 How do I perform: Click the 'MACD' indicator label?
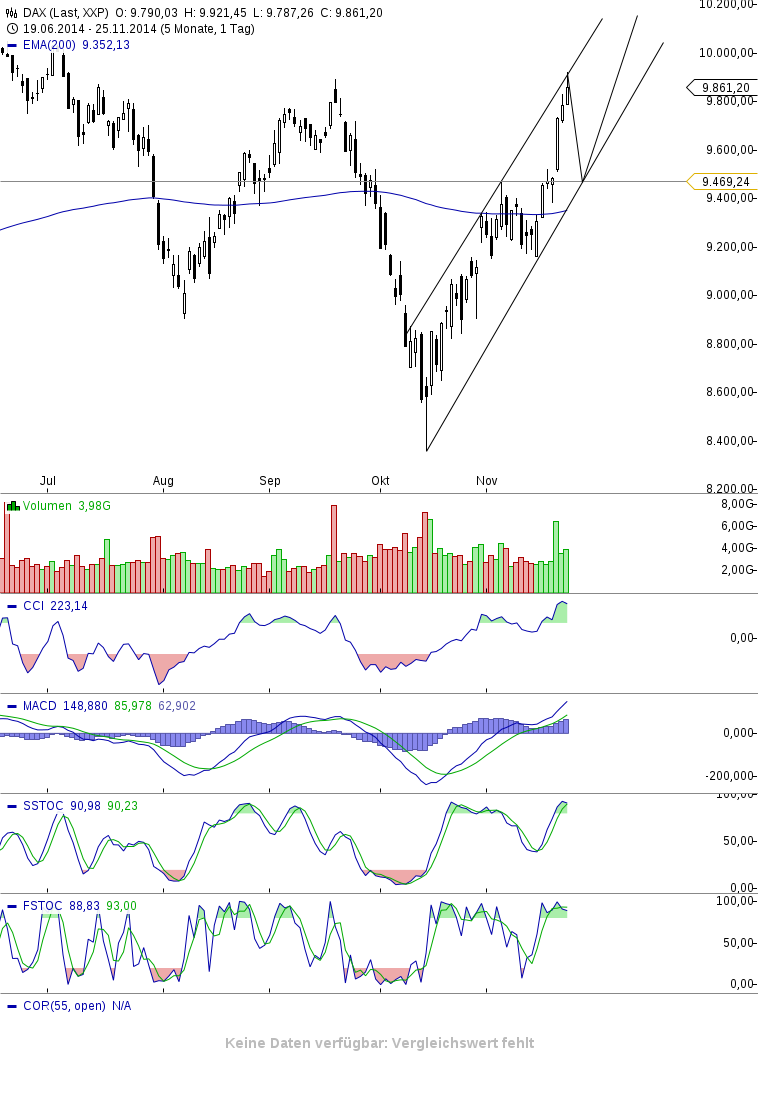pos(40,705)
